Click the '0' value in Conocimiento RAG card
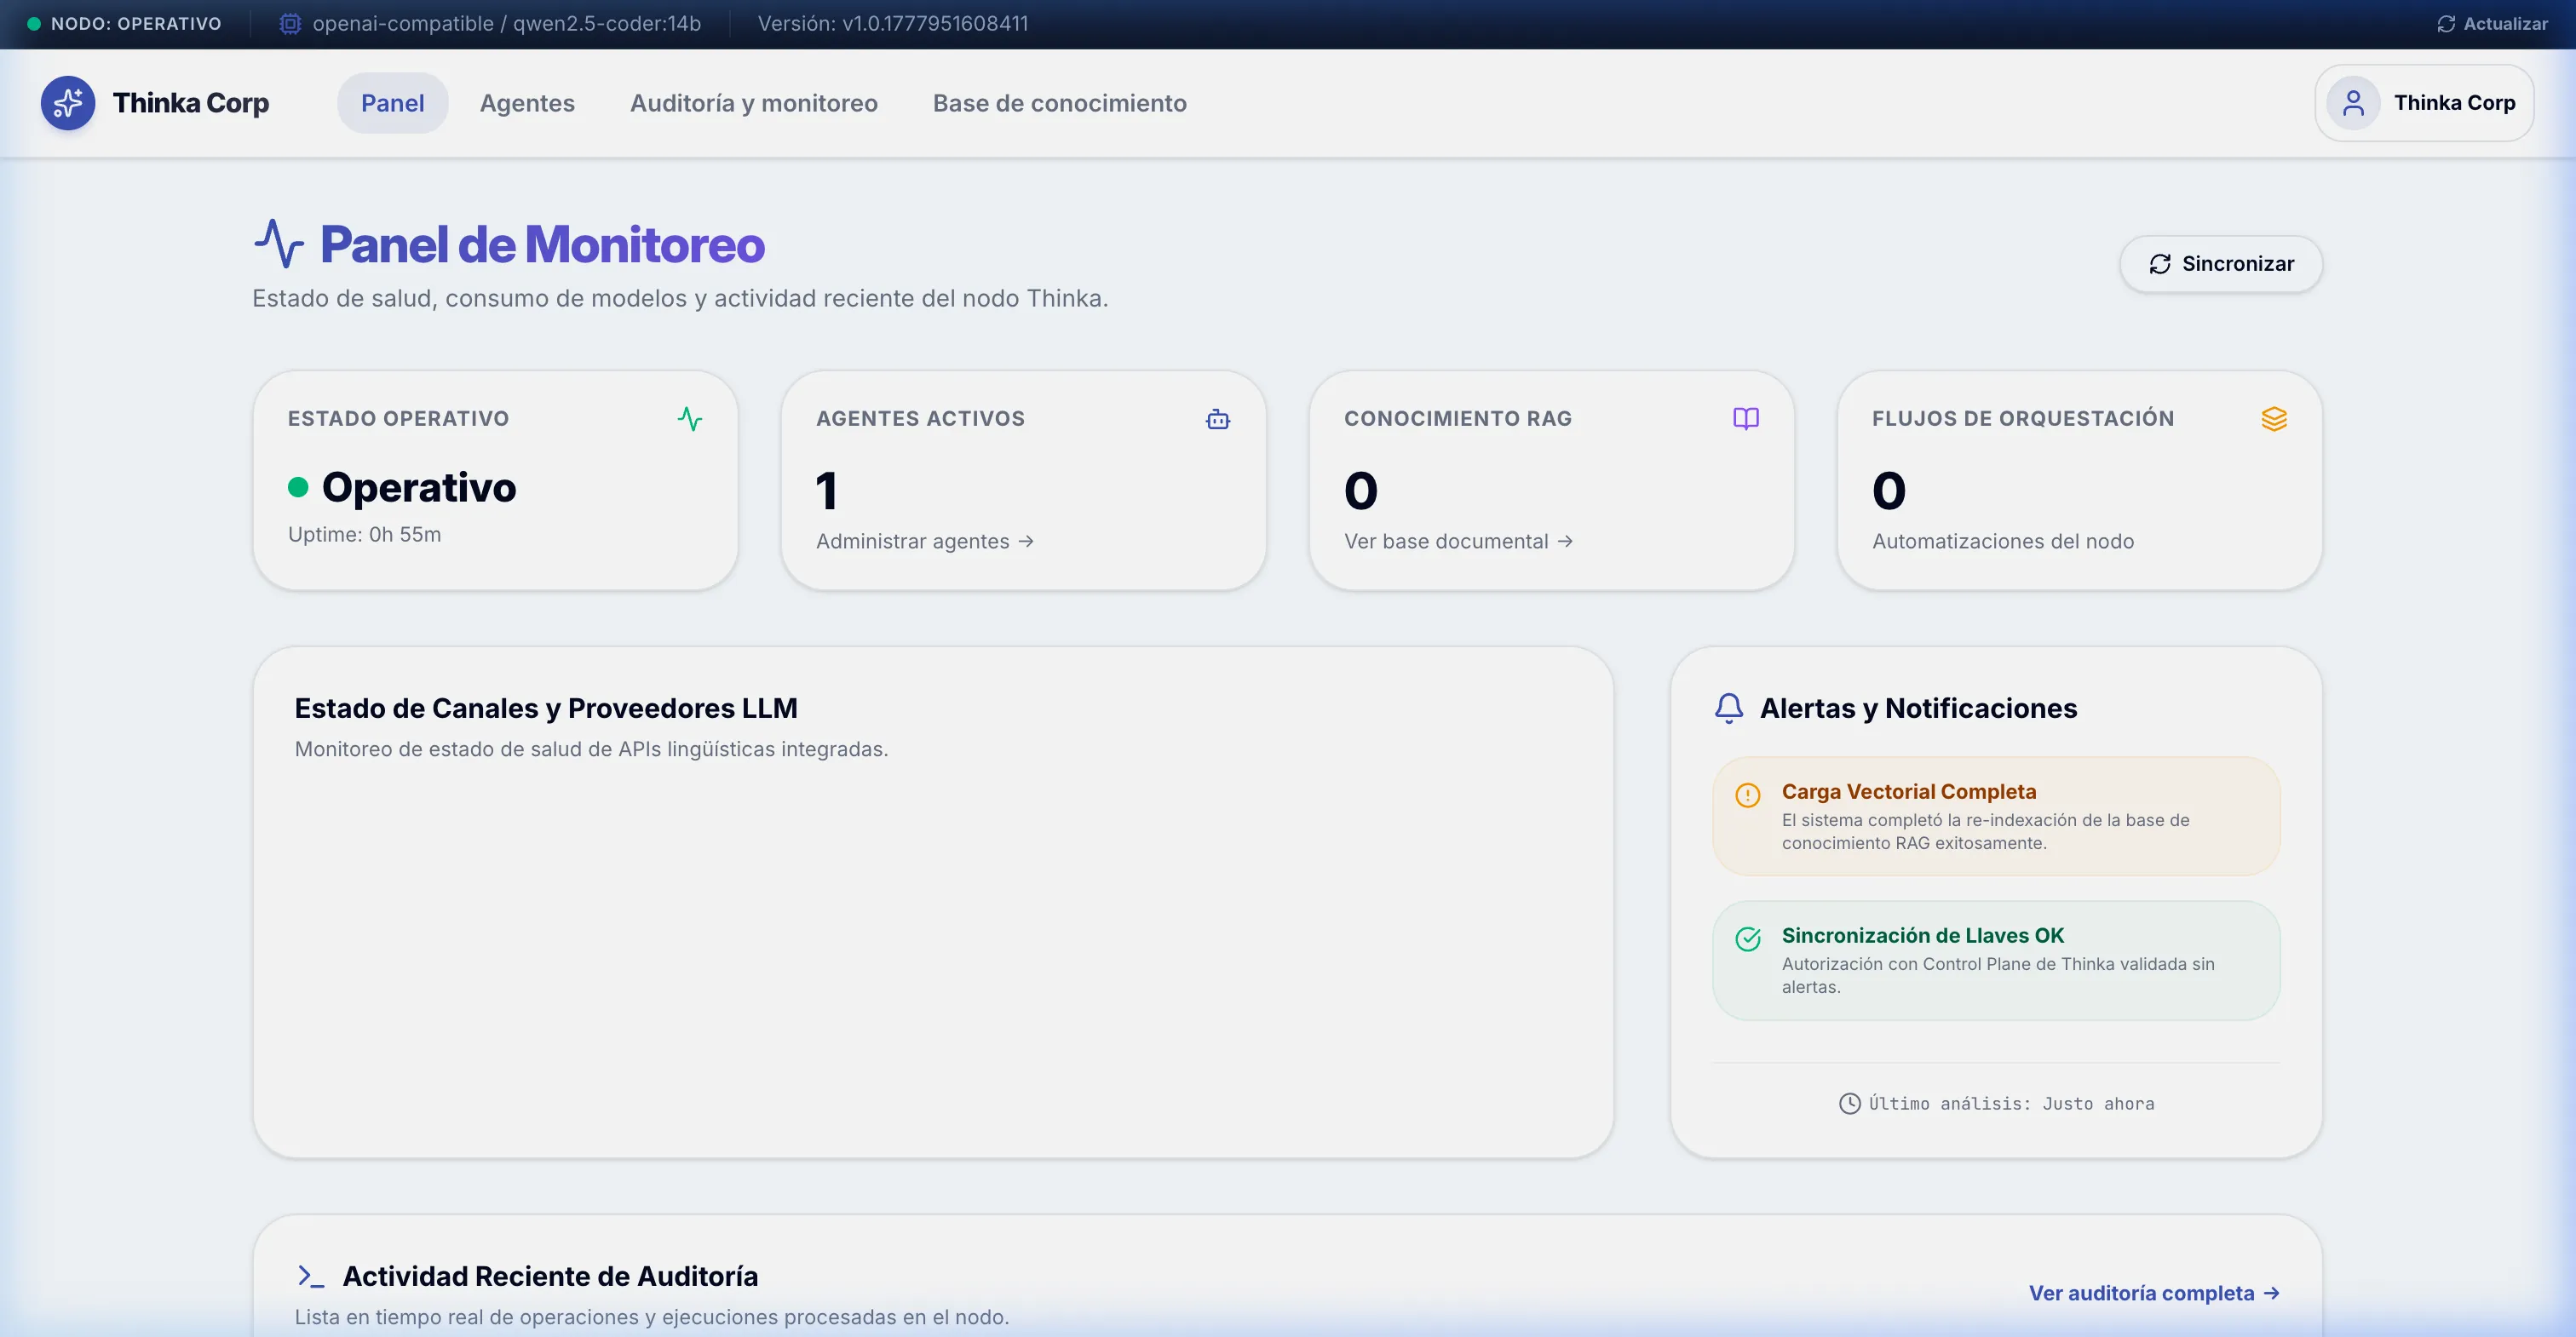Viewport: 2576px width, 1337px height. coord(1361,490)
